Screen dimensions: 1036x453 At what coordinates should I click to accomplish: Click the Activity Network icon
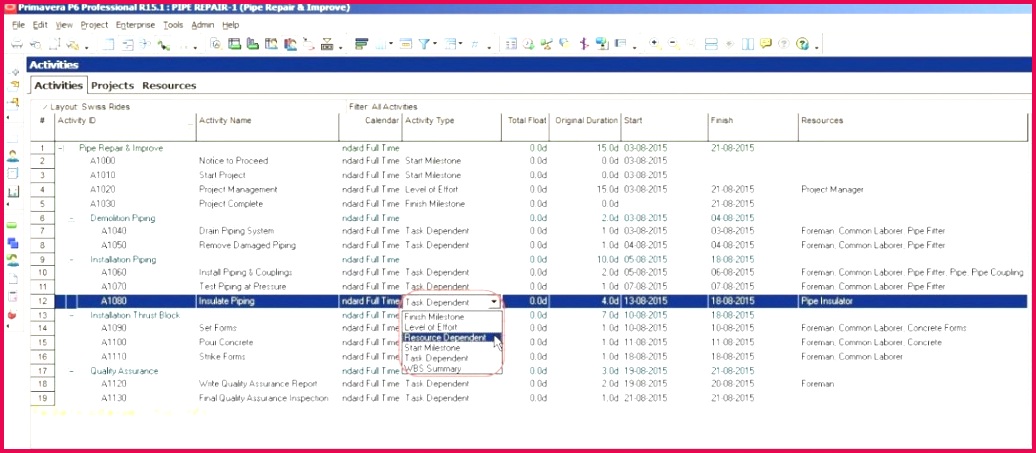click(x=144, y=44)
